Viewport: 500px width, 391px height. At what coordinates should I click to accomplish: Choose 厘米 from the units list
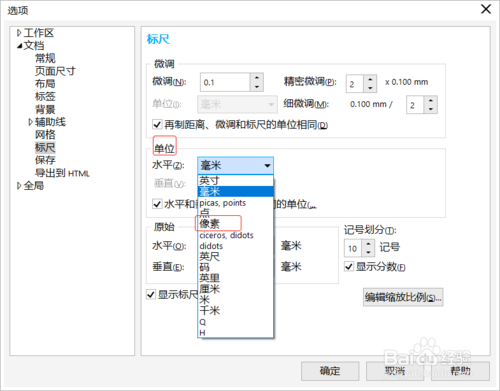236,289
